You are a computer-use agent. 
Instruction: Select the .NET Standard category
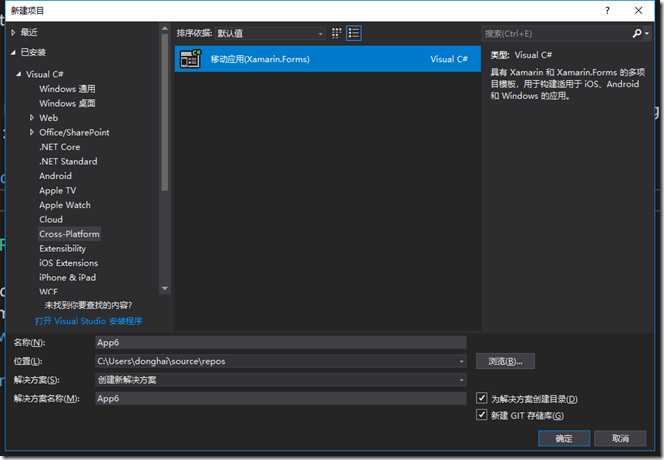click(68, 161)
